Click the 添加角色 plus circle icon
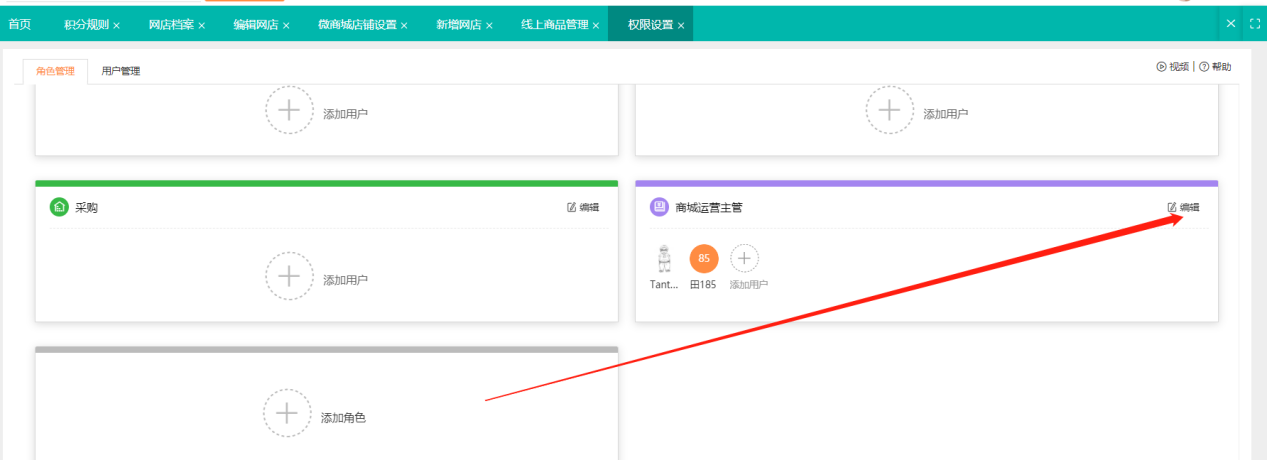1267x460 pixels. click(x=287, y=413)
